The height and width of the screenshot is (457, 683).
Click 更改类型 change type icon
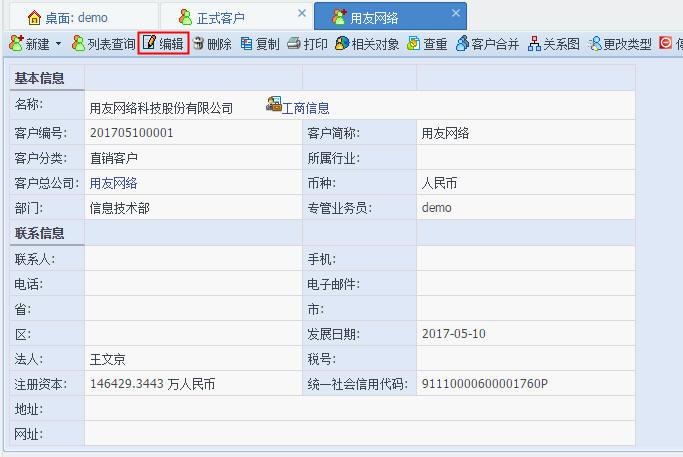coord(595,44)
